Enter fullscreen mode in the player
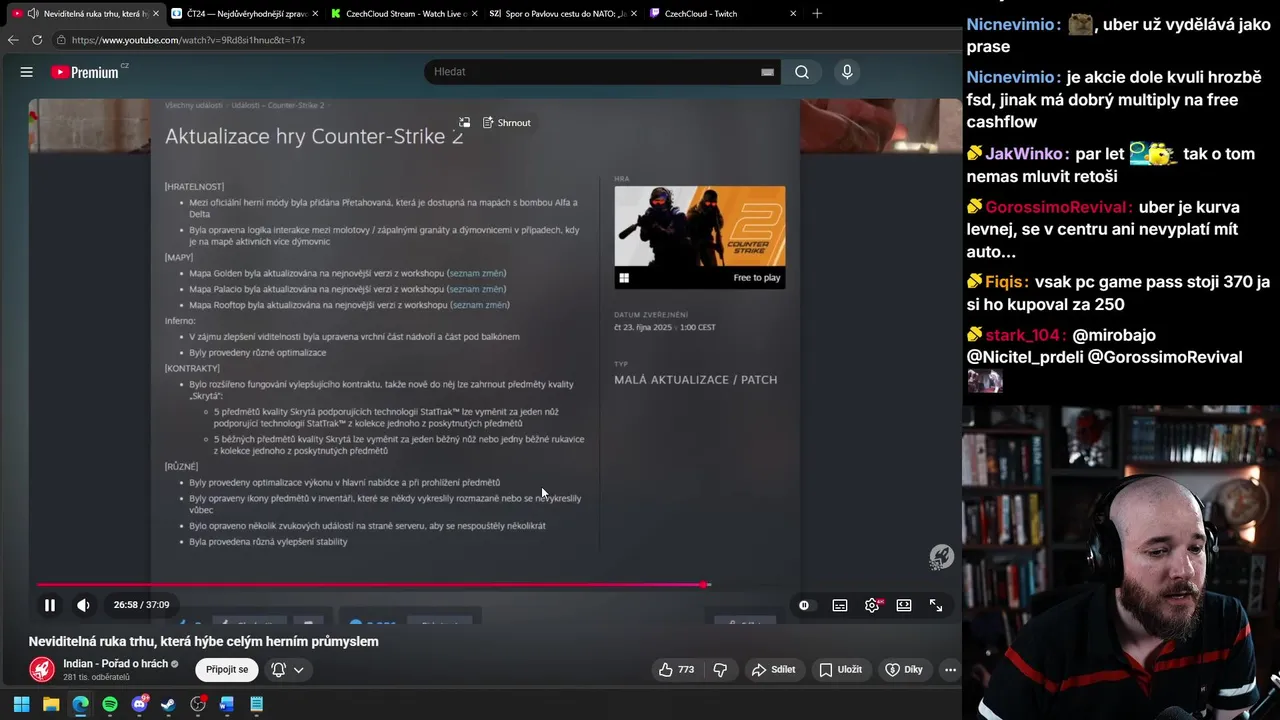This screenshot has height=720, width=1280. click(936, 605)
